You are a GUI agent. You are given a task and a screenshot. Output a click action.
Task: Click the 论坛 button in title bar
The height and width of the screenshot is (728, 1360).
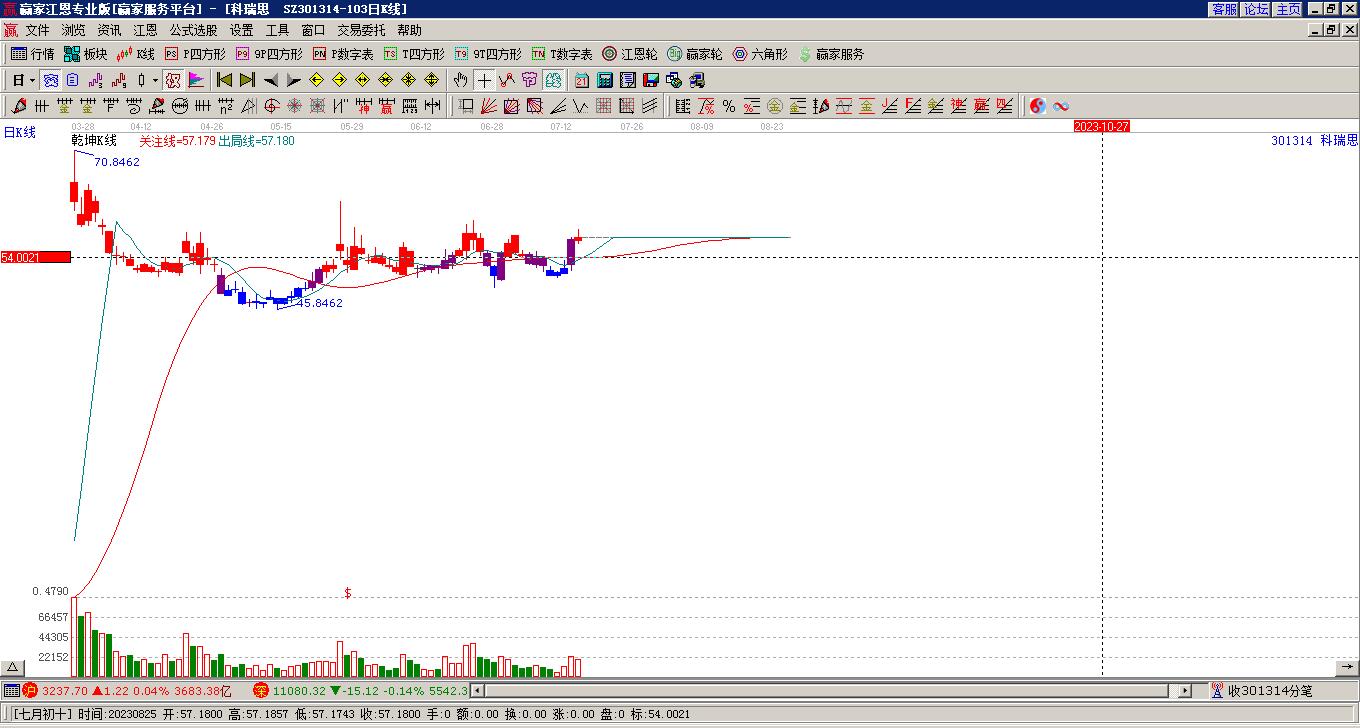coord(1256,8)
